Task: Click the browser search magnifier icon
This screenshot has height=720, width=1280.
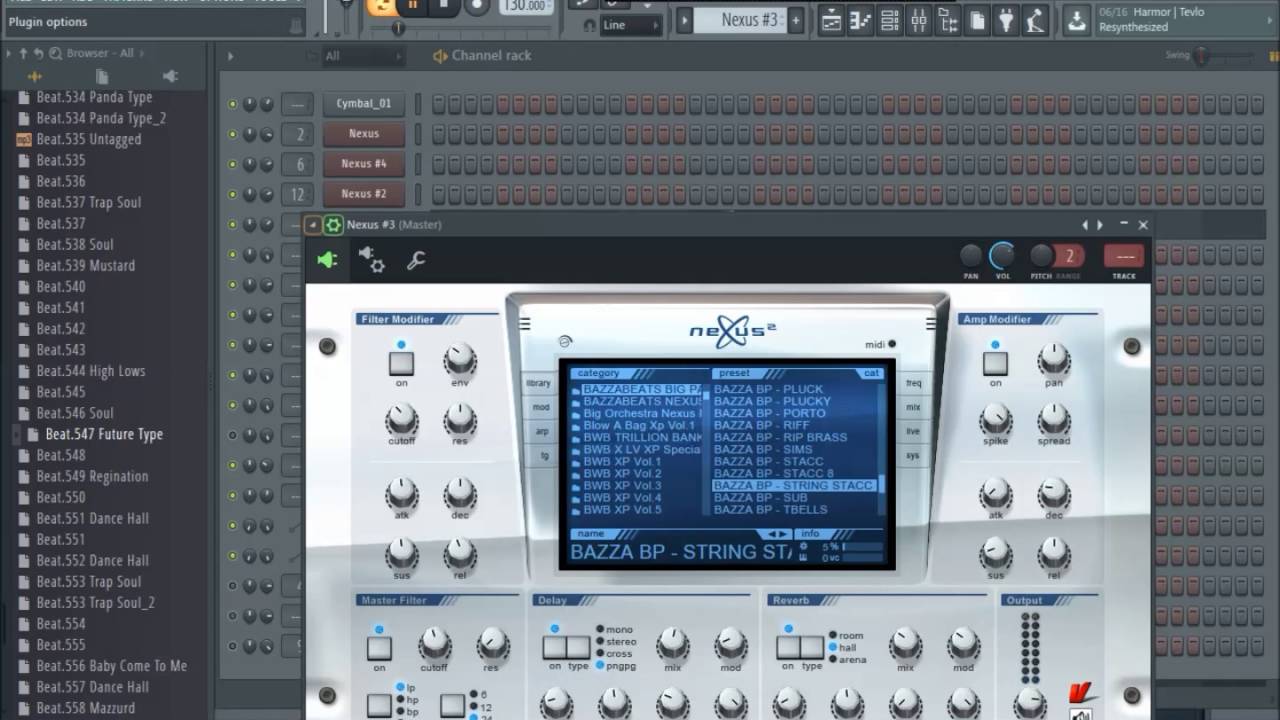Action: coord(55,53)
